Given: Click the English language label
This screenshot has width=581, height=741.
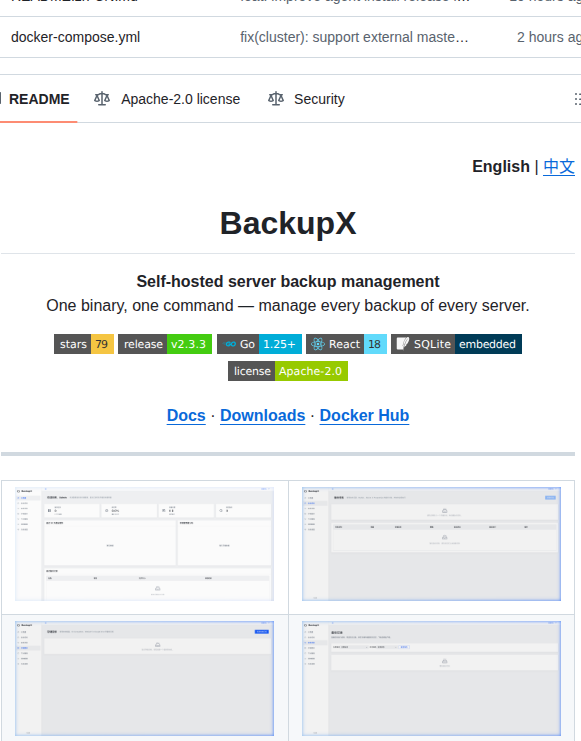Looking at the screenshot, I should pos(501,166).
